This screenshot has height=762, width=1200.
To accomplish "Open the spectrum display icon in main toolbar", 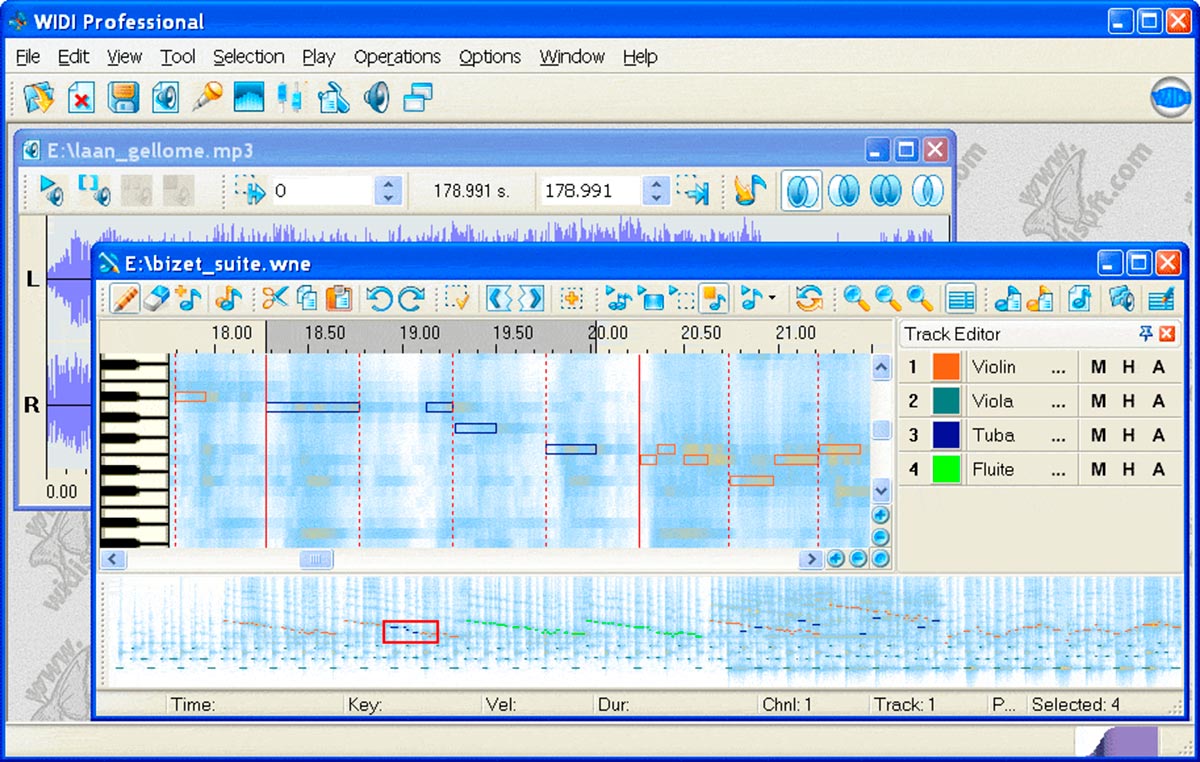I will (248, 97).
